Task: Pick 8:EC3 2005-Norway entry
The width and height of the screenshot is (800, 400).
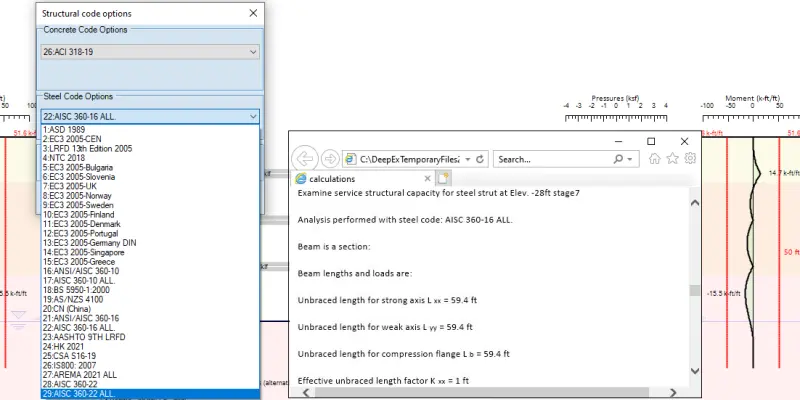Action: 77,195
